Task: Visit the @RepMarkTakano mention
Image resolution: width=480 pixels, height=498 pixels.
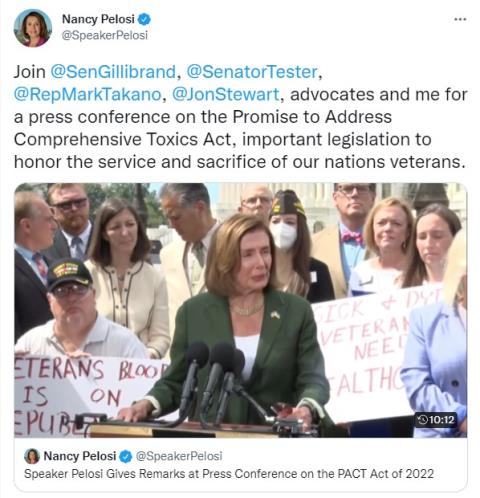Action: pos(87,94)
